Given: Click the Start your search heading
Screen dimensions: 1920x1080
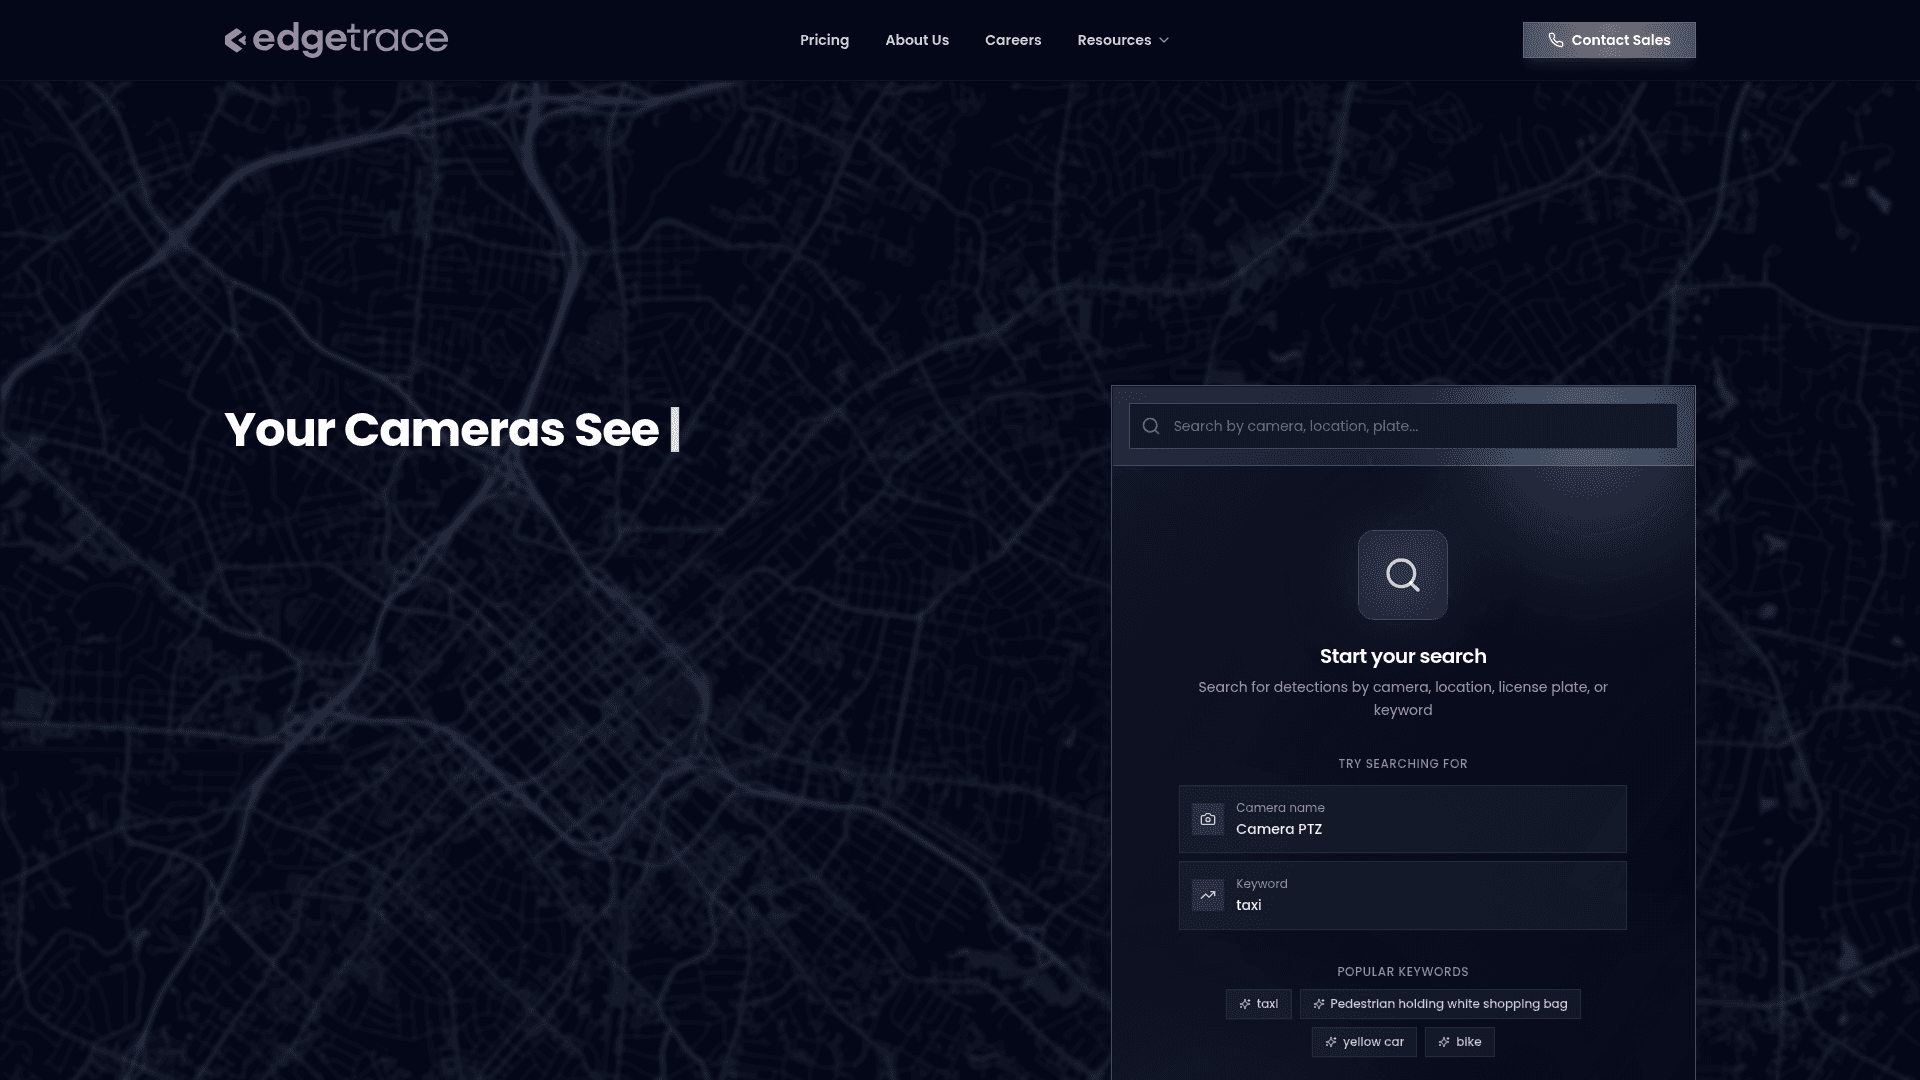Looking at the screenshot, I should 1403,656.
